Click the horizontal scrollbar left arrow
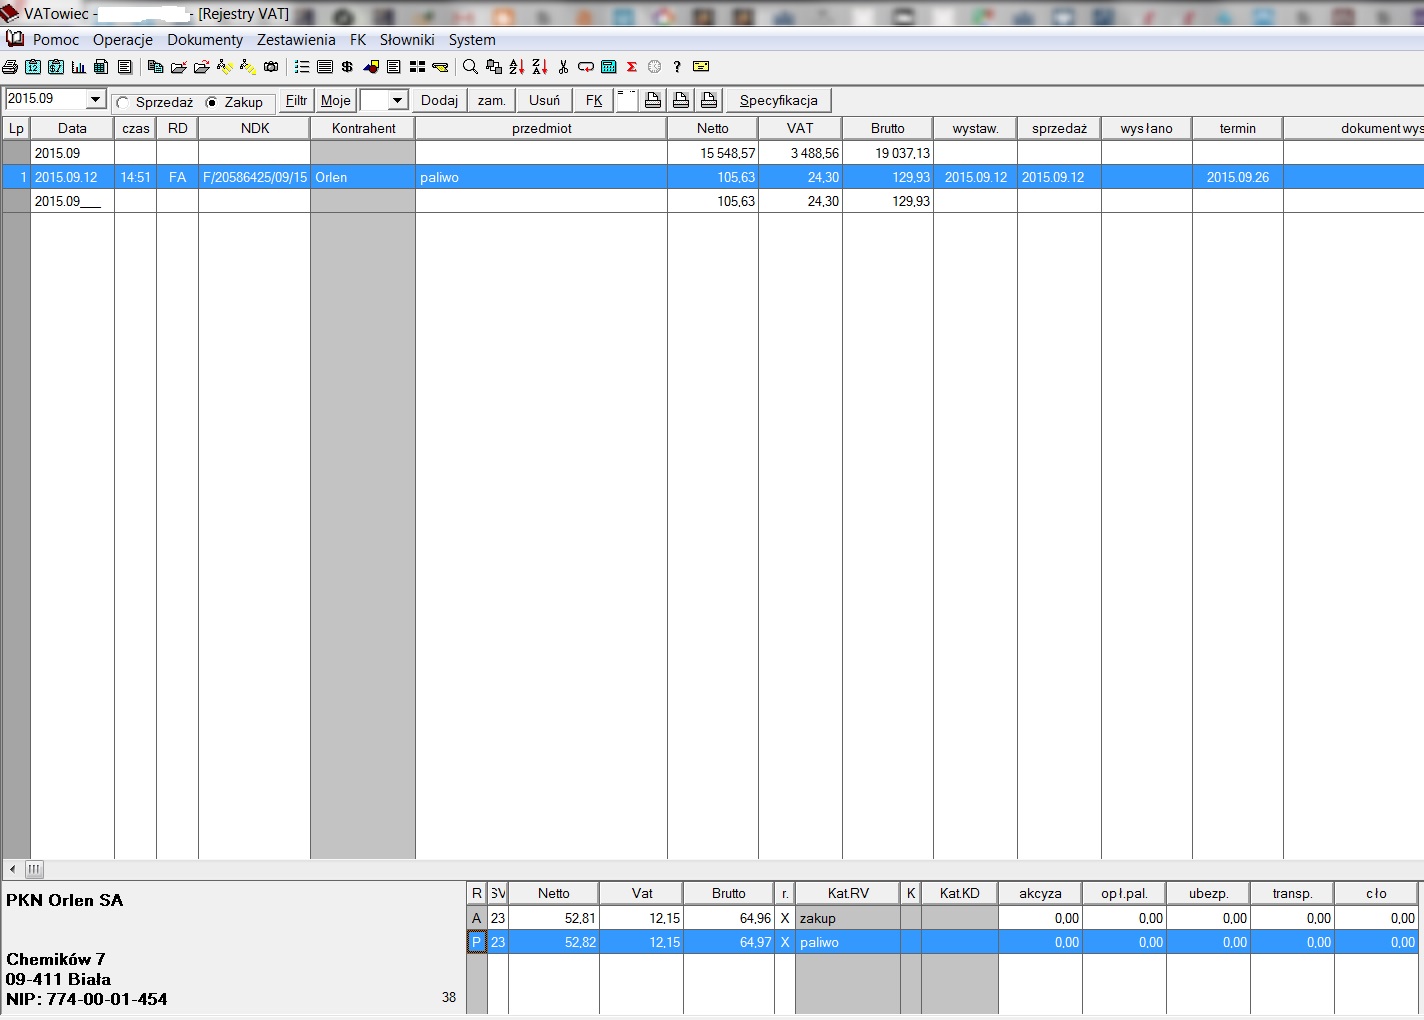1424x1020 pixels. coord(12,869)
